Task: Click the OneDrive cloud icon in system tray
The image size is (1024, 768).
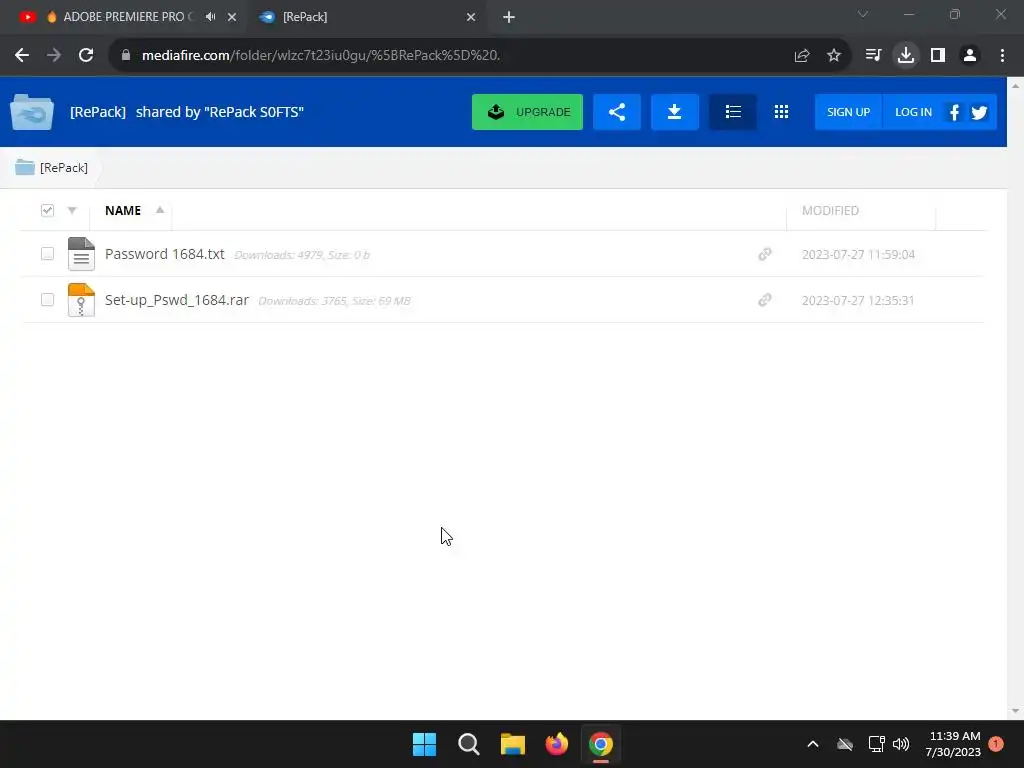Action: pos(845,744)
